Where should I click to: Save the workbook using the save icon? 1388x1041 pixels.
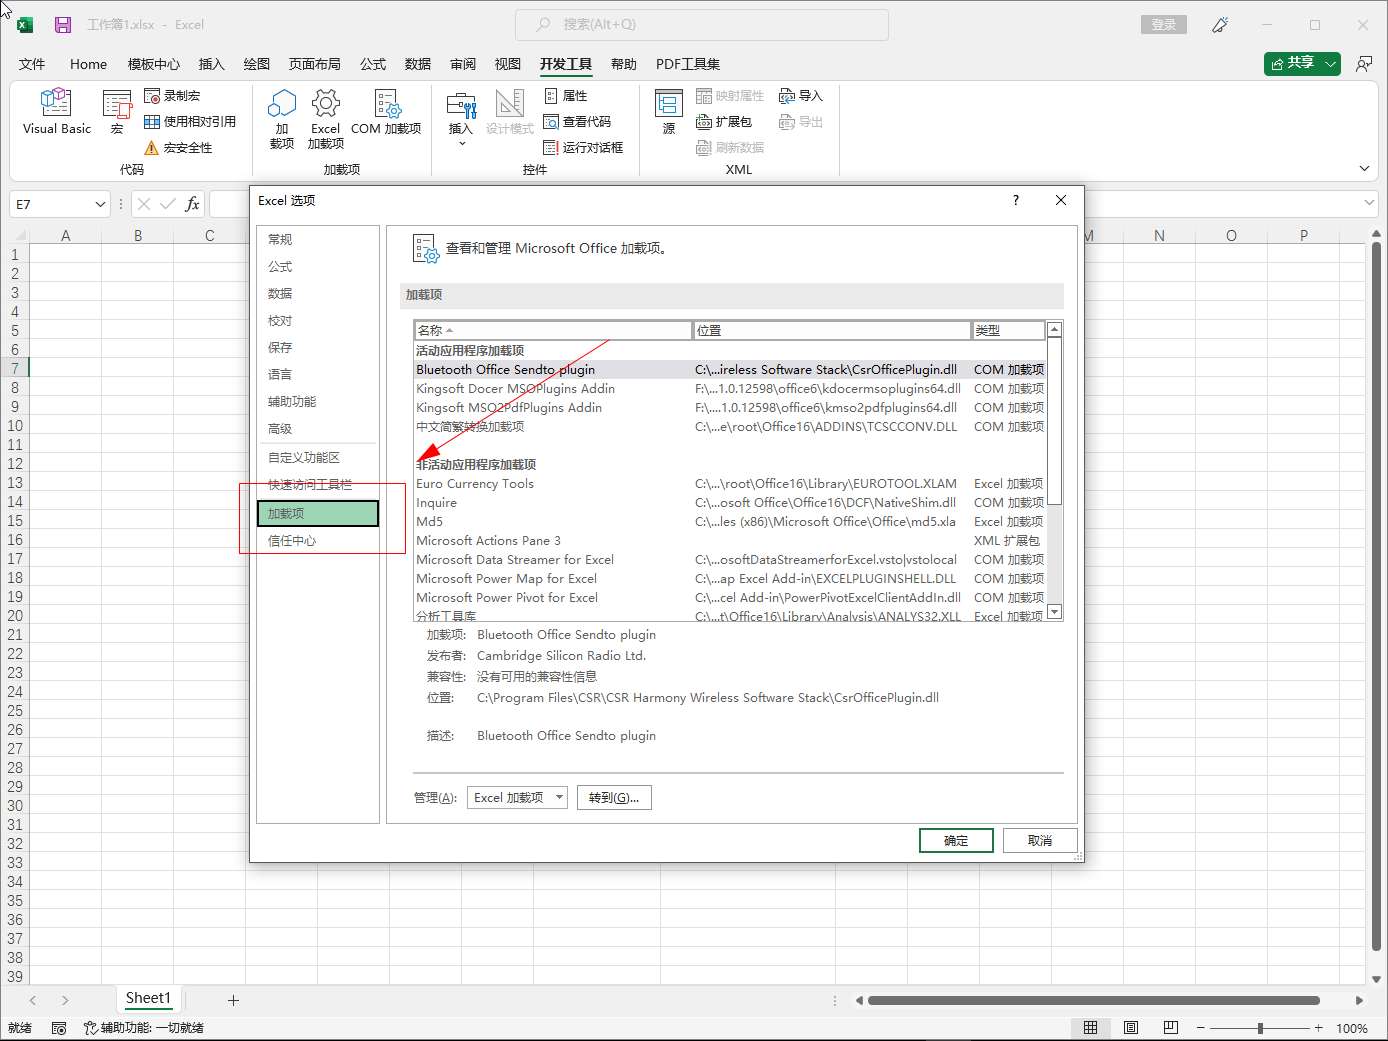pyautogui.click(x=63, y=25)
